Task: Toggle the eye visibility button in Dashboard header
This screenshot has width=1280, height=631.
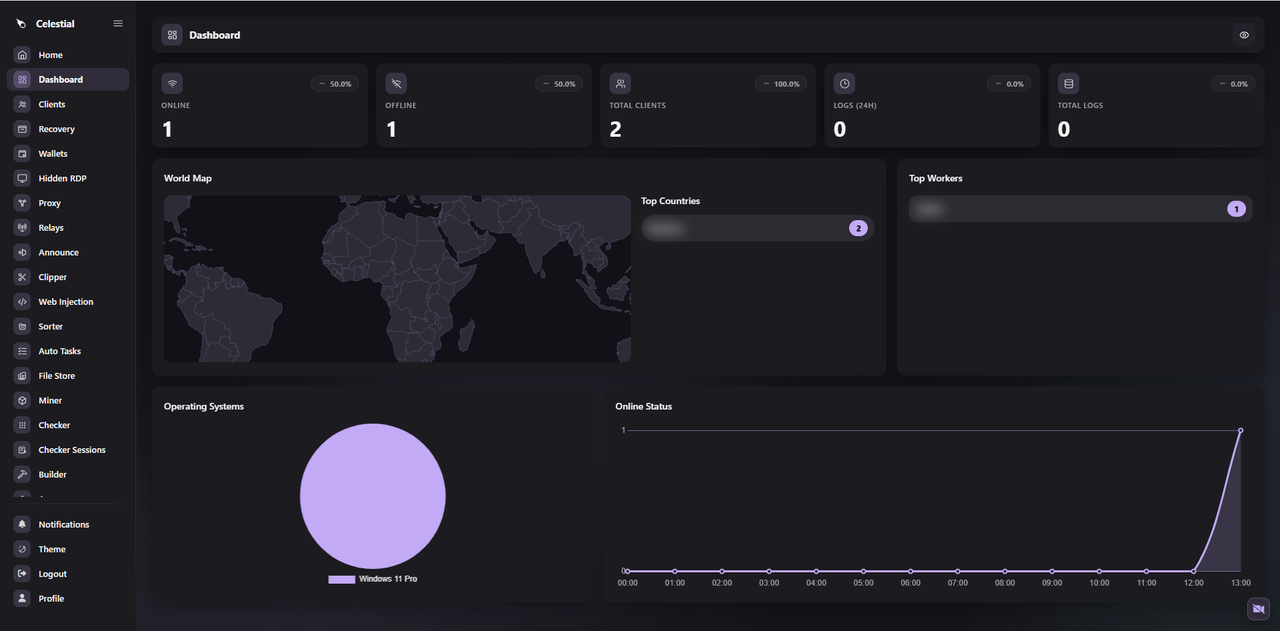Action: pyautogui.click(x=1244, y=35)
